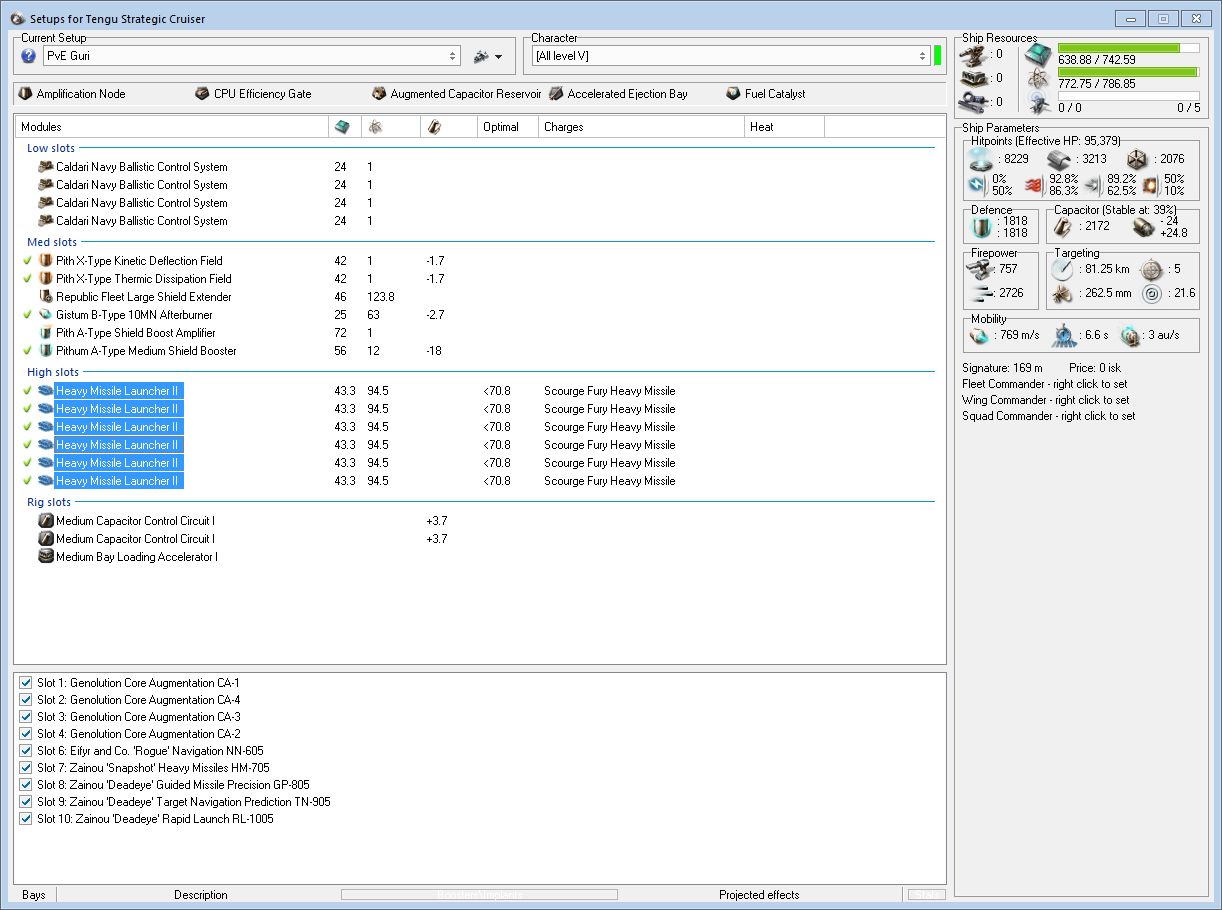Image resolution: width=1222 pixels, height=910 pixels.
Task: Click the CPU column header icon
Action: [343, 126]
